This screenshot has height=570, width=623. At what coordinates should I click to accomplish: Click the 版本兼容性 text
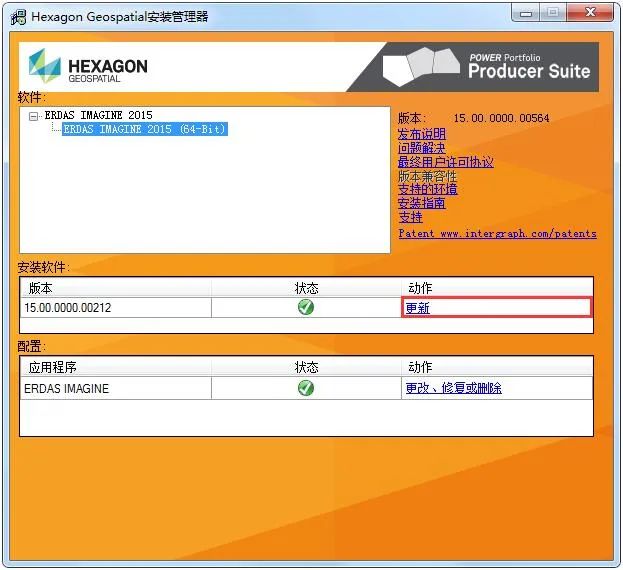[428, 176]
